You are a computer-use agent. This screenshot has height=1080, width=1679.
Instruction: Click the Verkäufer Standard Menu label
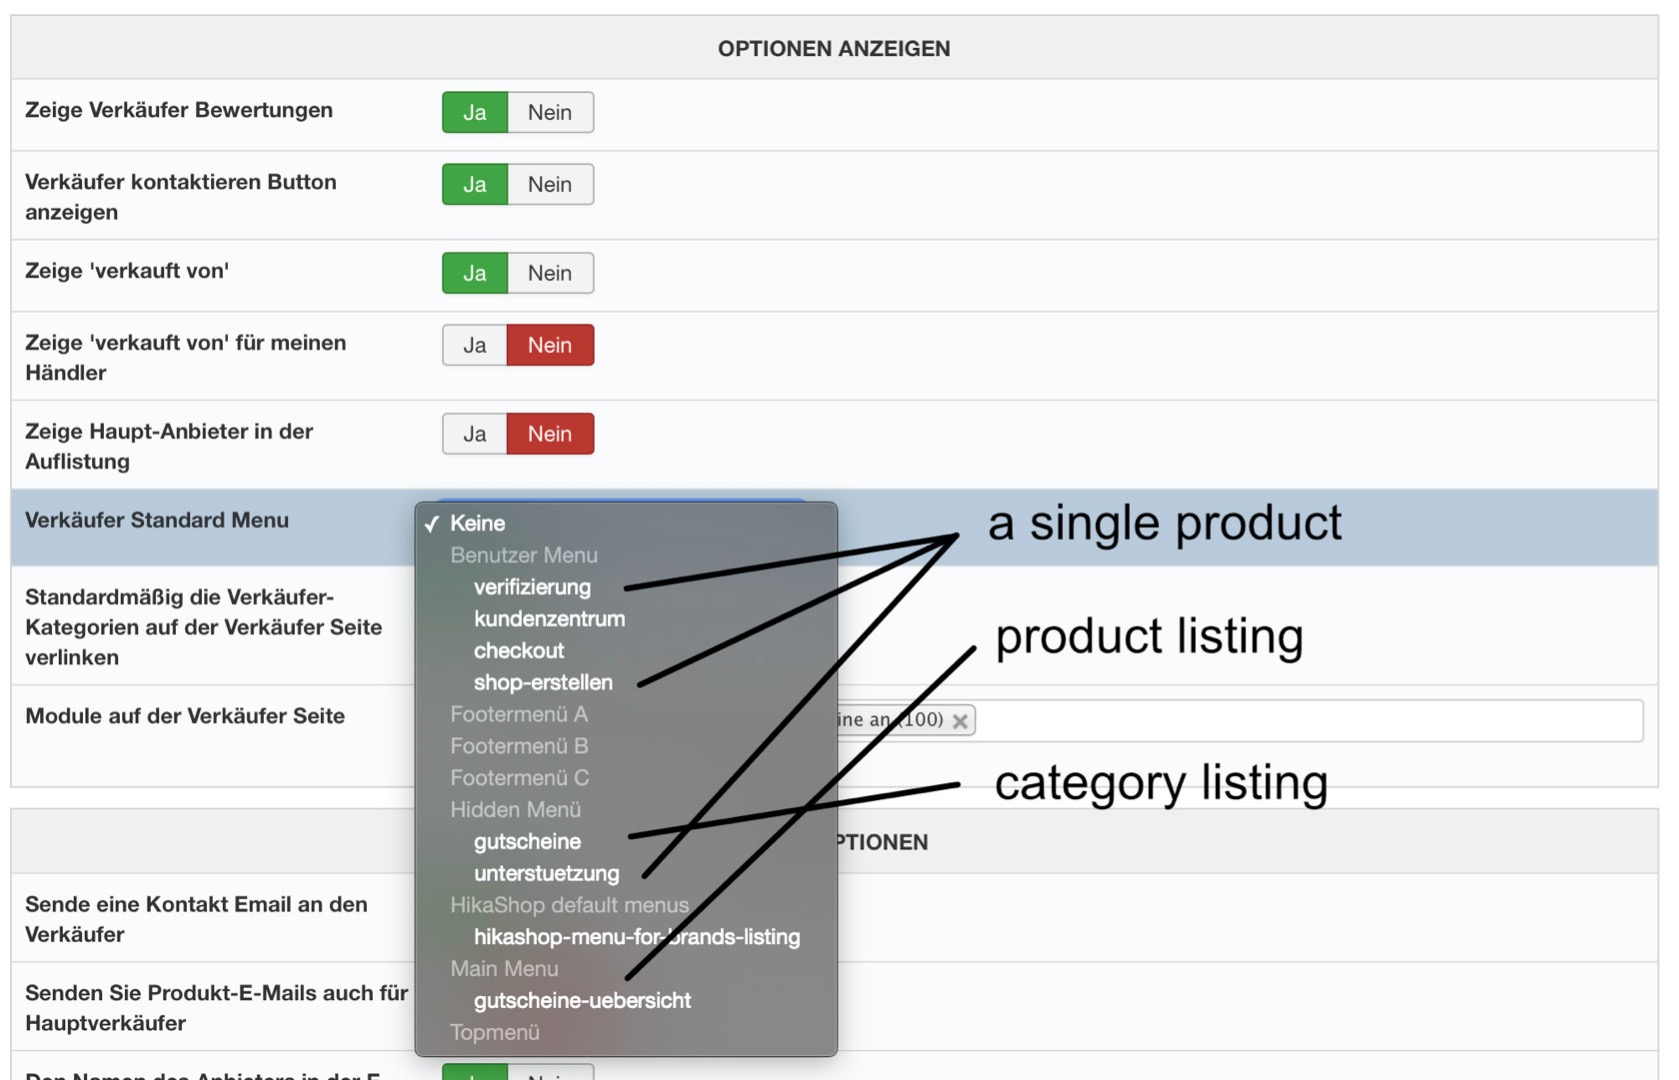(x=157, y=520)
